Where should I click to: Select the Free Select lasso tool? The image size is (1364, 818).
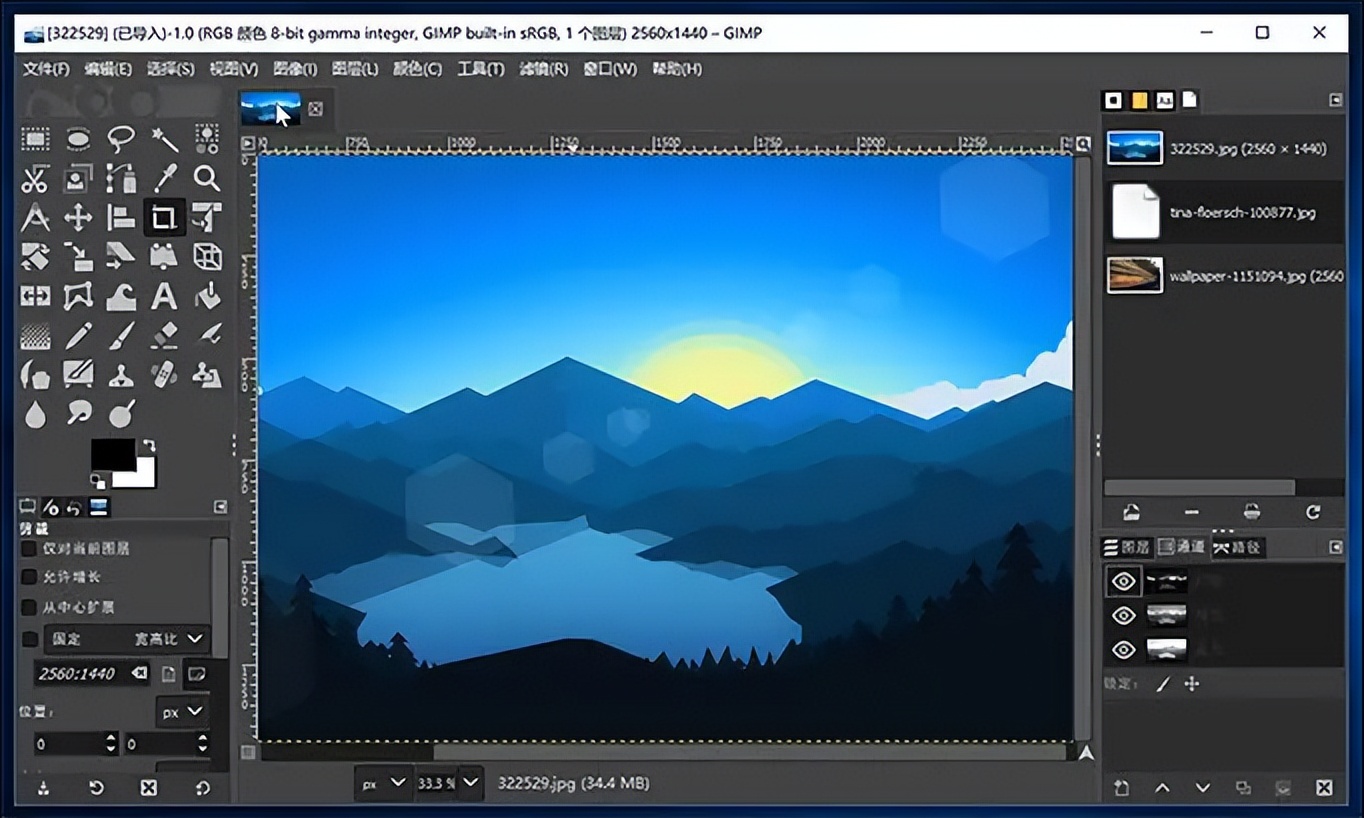[x=121, y=139]
